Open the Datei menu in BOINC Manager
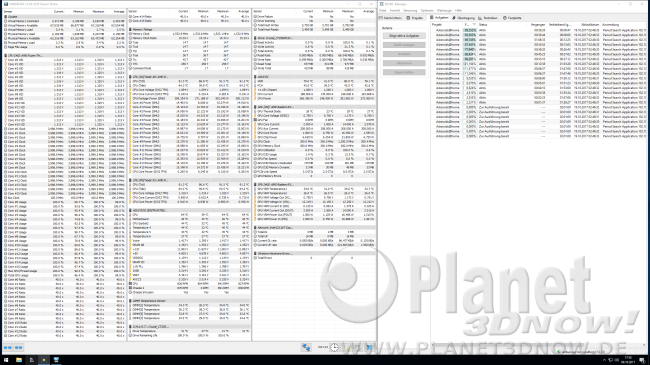 pyautogui.click(x=383, y=10)
